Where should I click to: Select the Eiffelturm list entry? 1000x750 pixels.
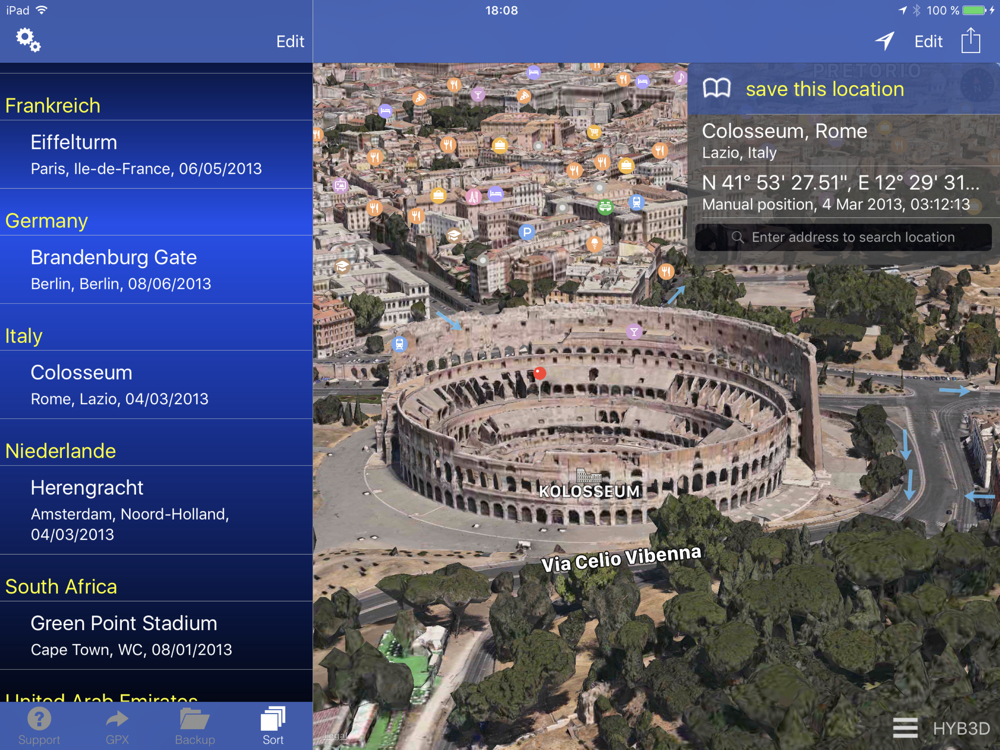[156, 155]
